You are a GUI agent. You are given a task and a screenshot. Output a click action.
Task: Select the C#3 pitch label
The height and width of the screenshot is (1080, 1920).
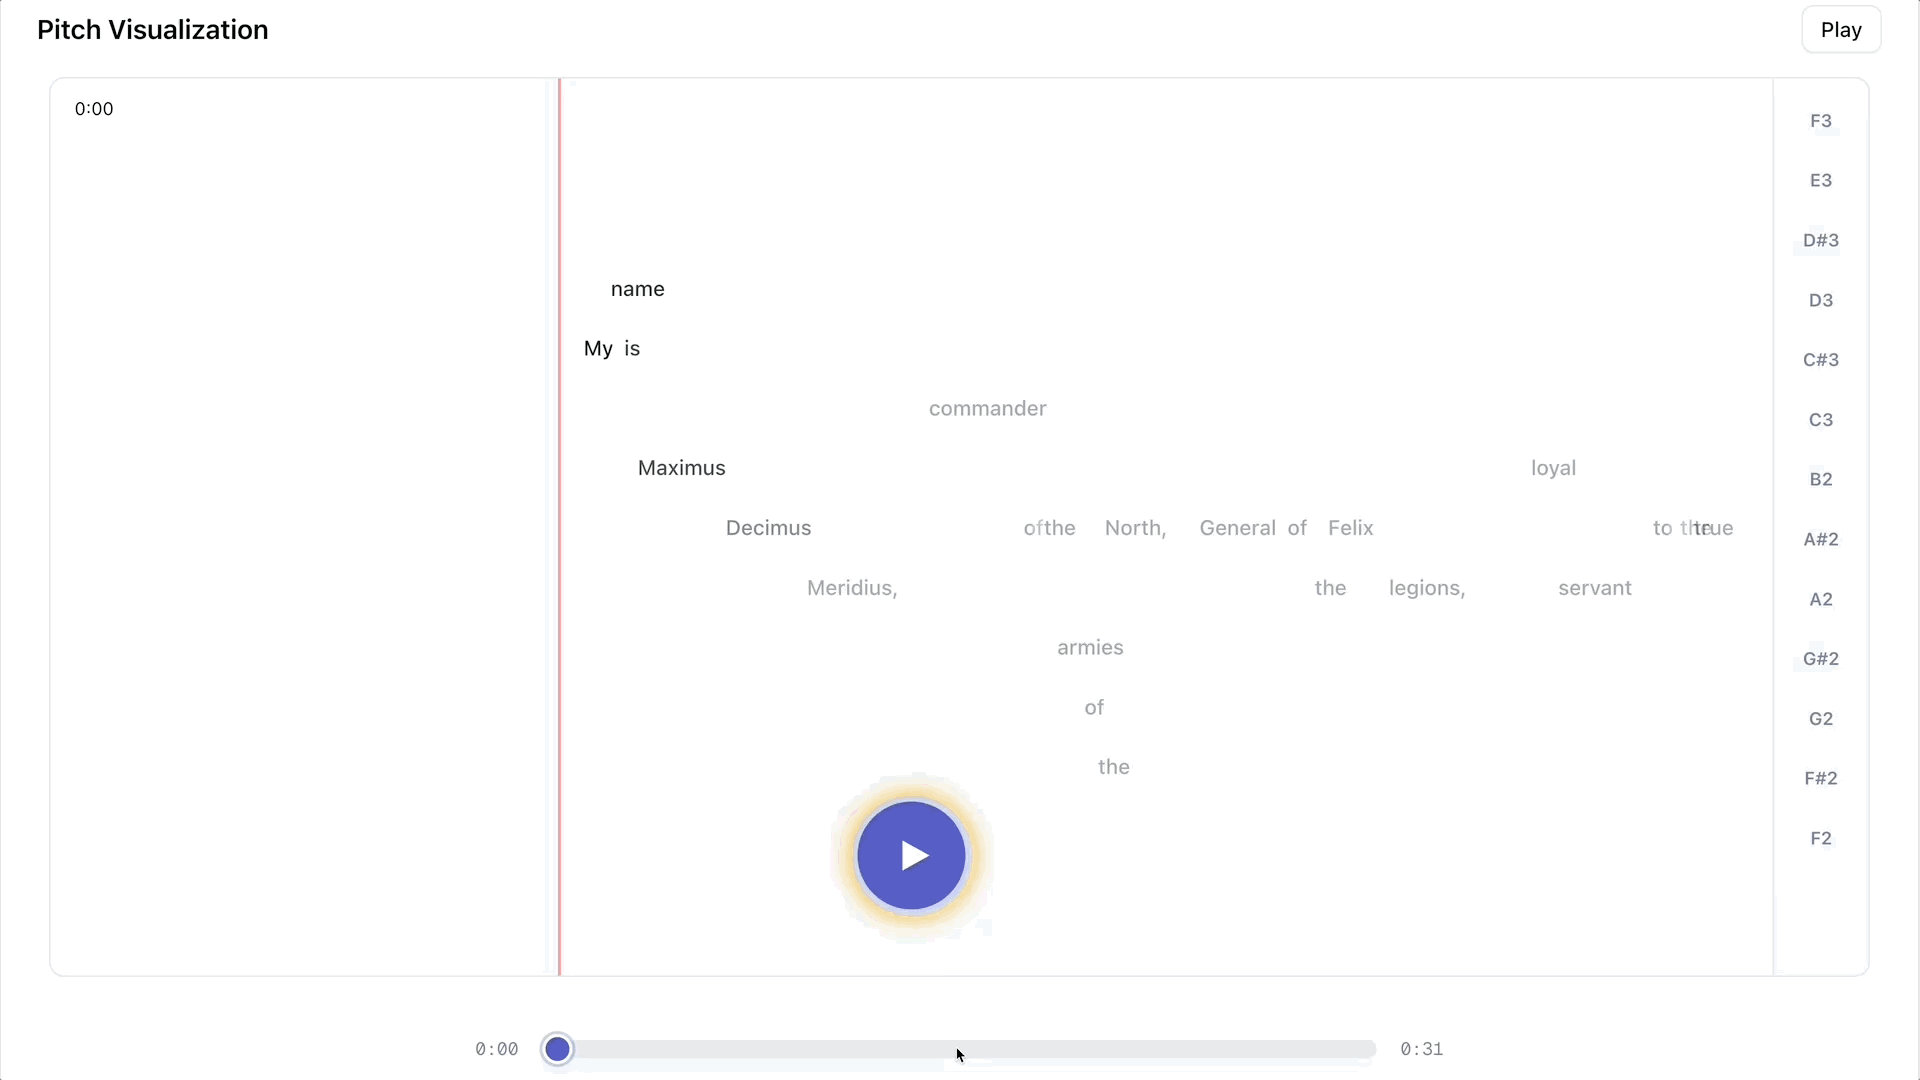[1821, 360]
